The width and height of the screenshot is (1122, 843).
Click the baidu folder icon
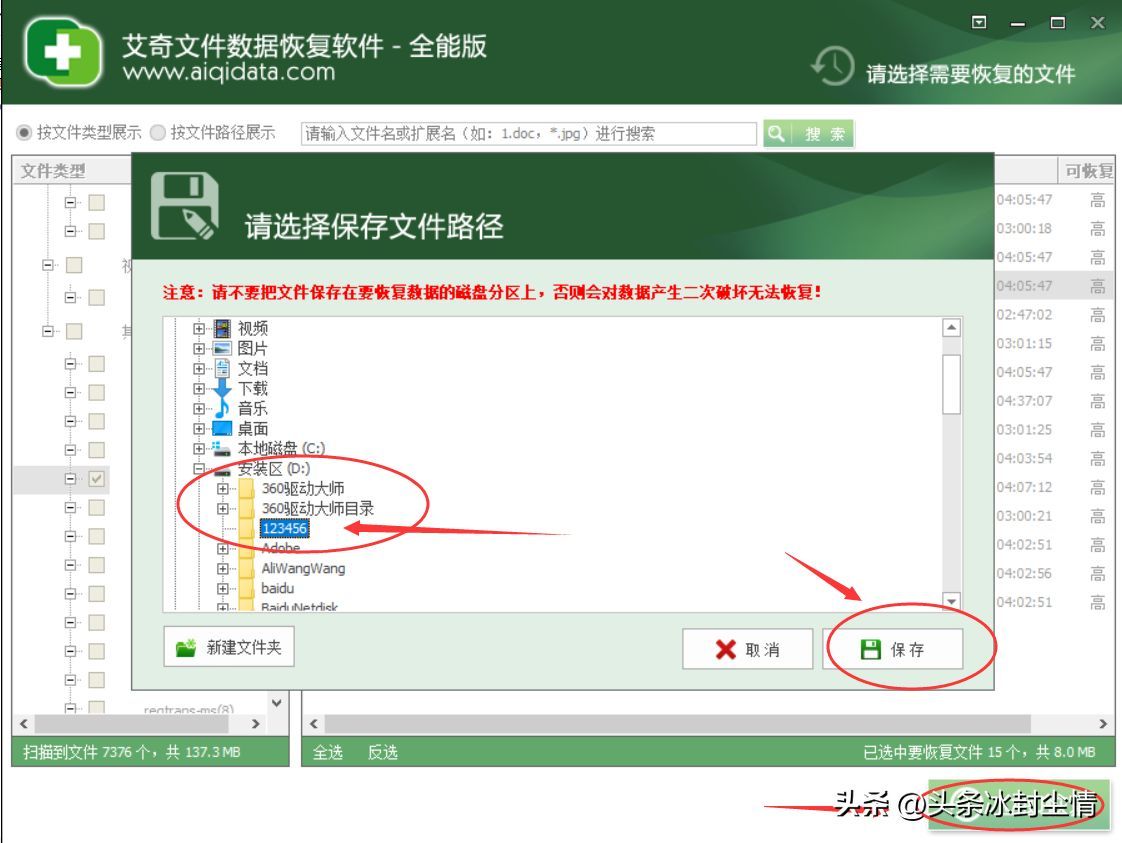[247, 589]
